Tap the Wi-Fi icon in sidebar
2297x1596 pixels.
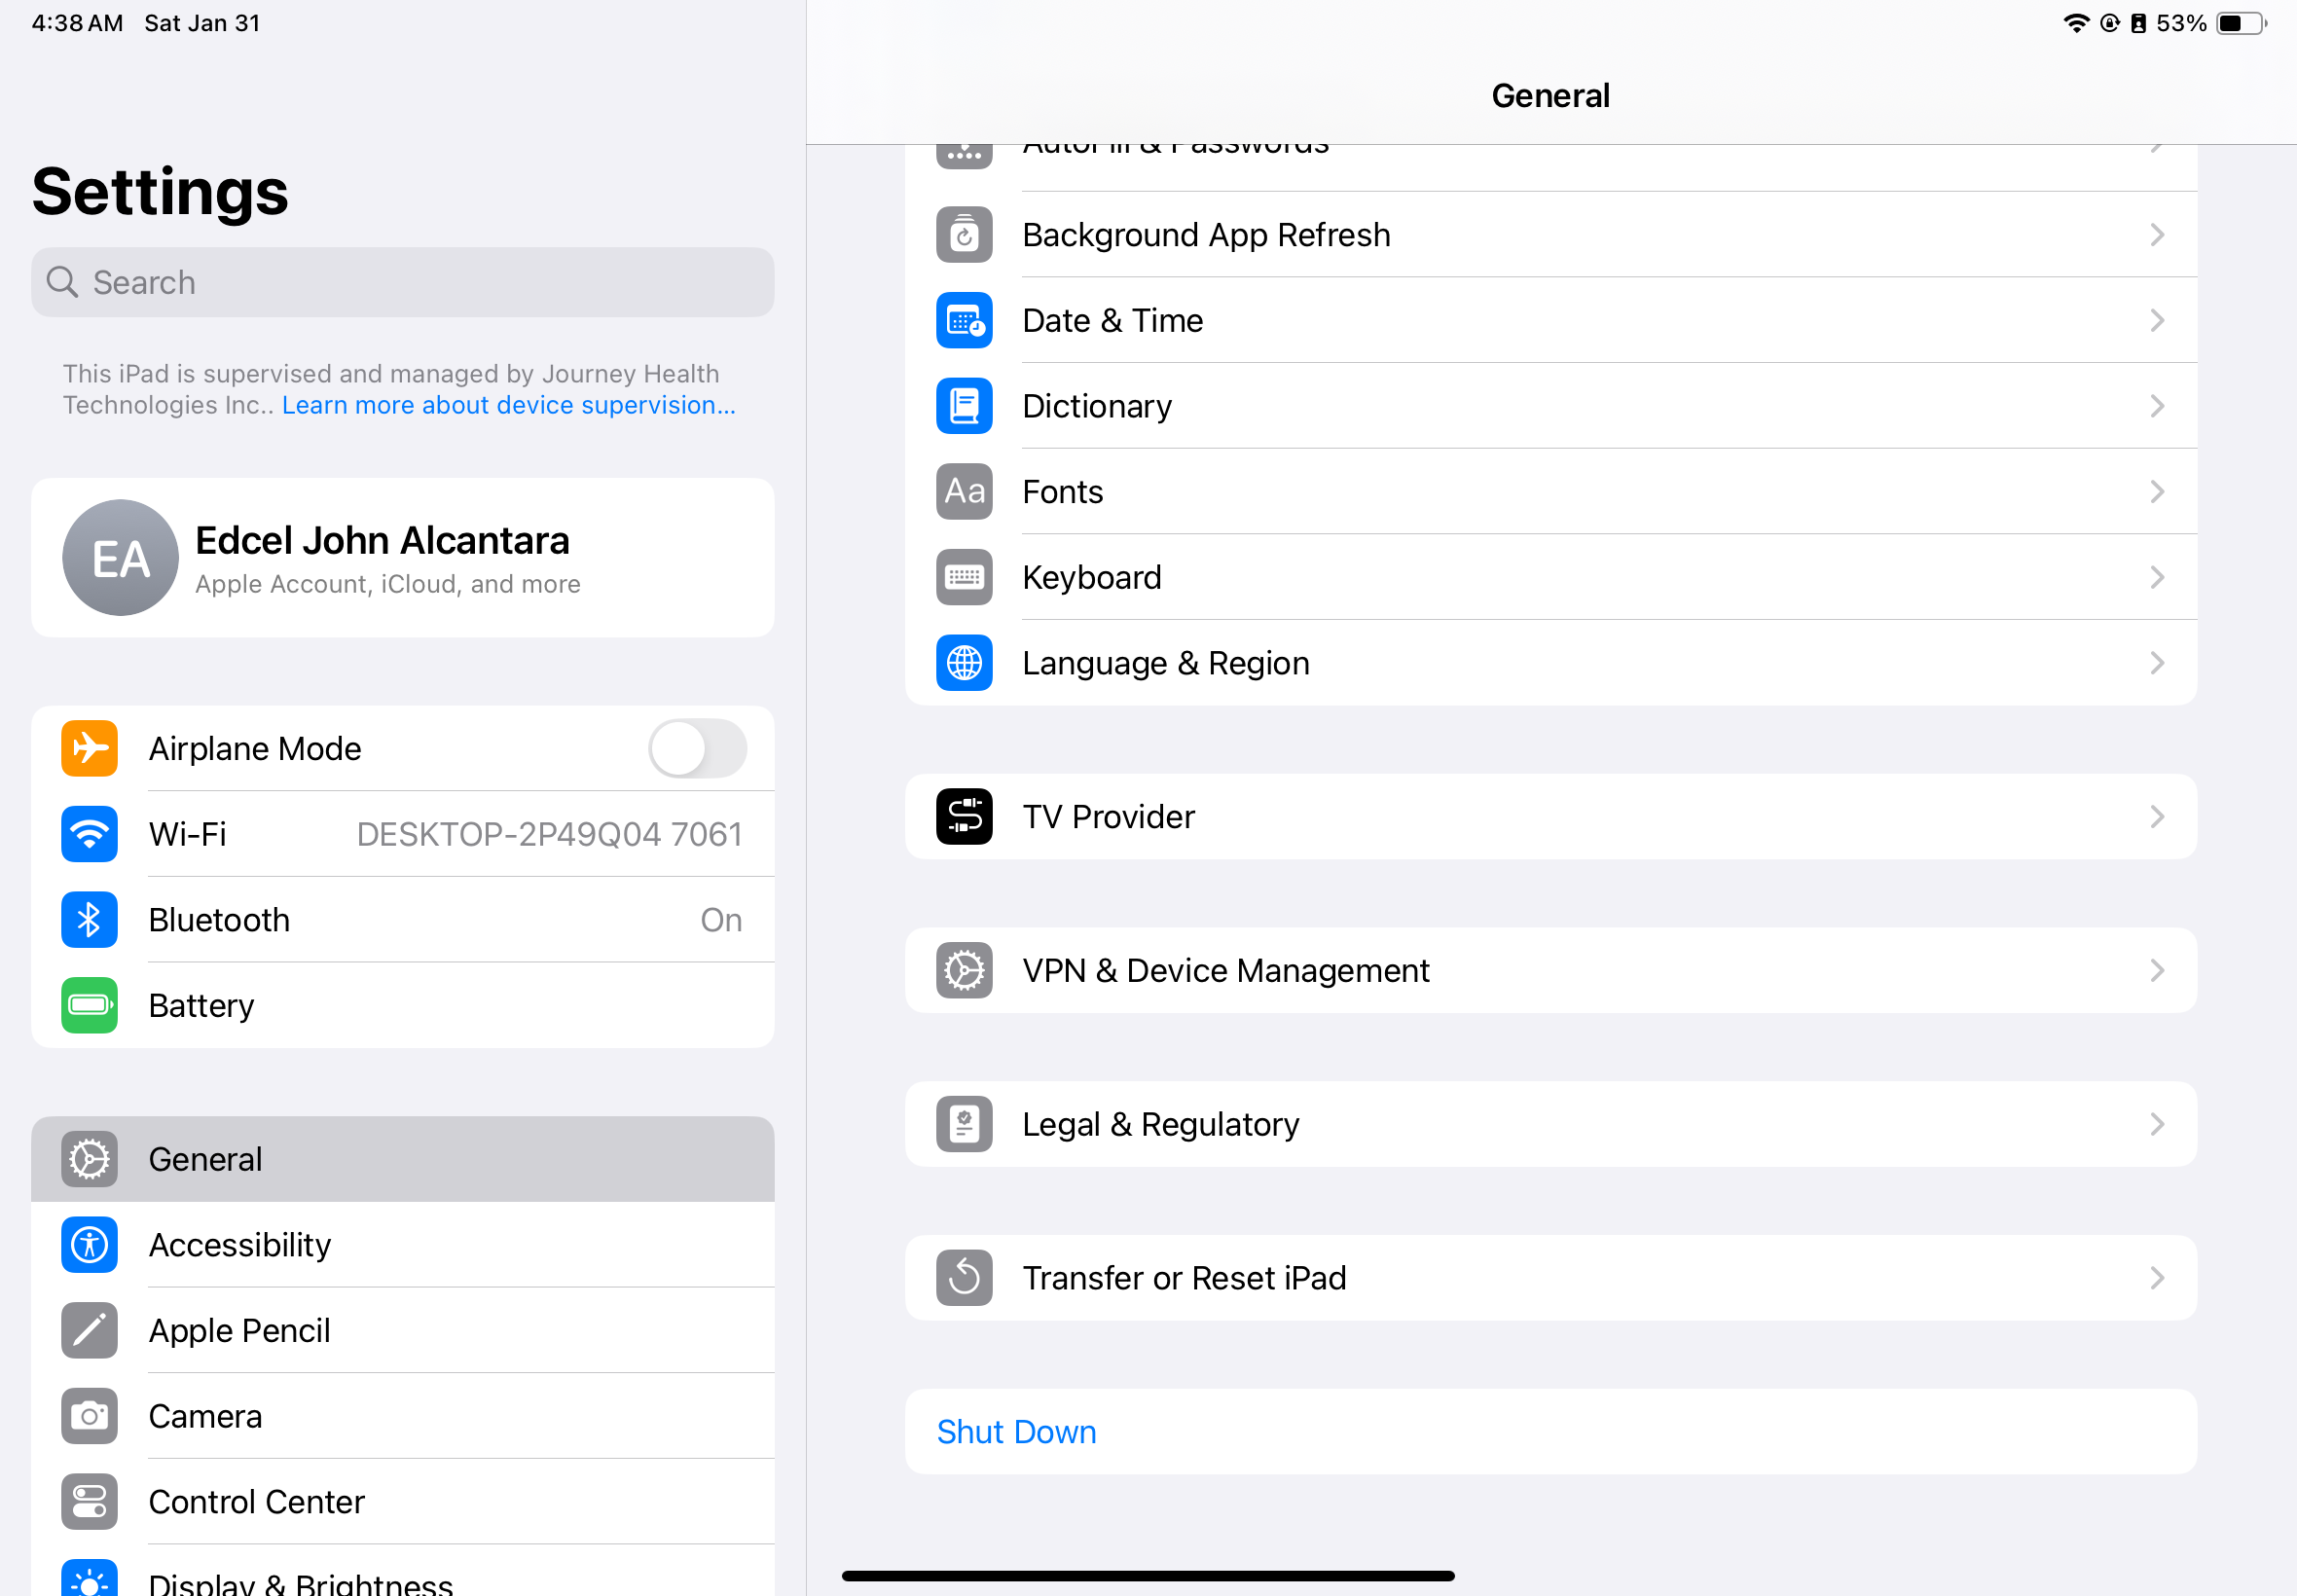click(89, 834)
